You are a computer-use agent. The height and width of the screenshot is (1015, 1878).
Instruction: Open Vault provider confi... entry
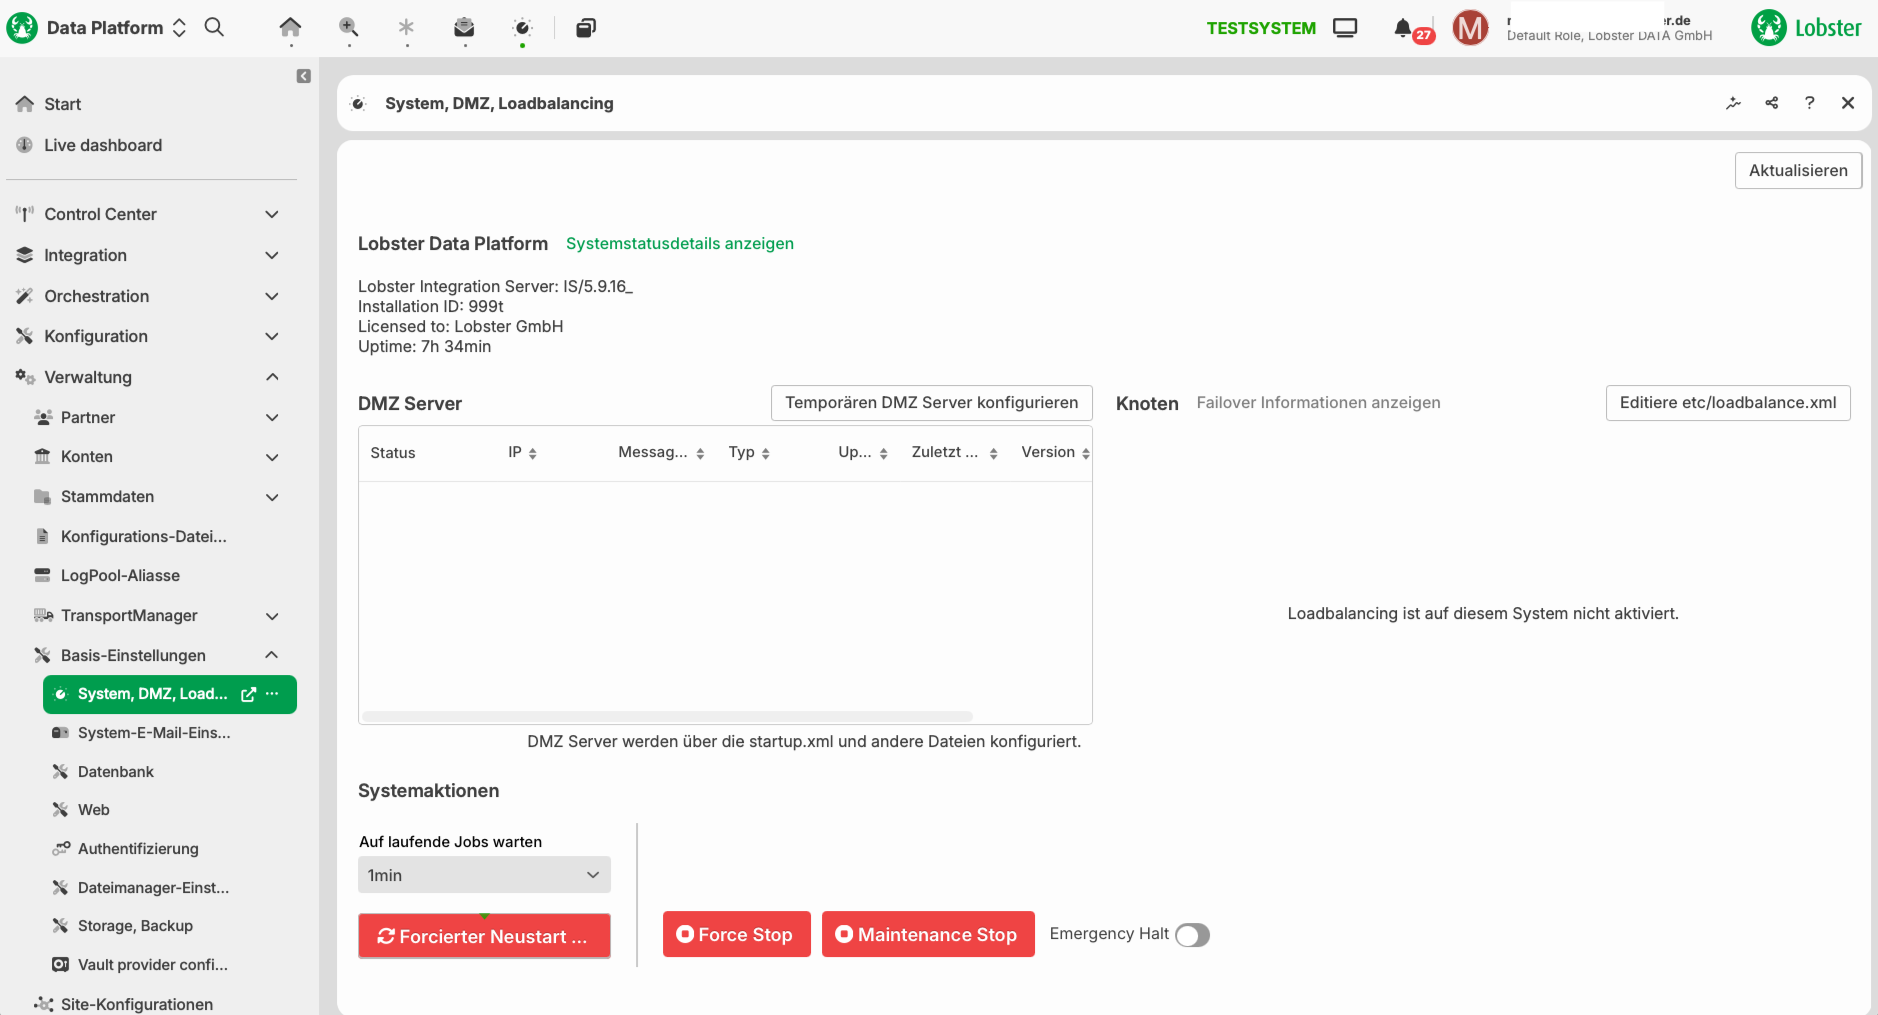tap(152, 965)
